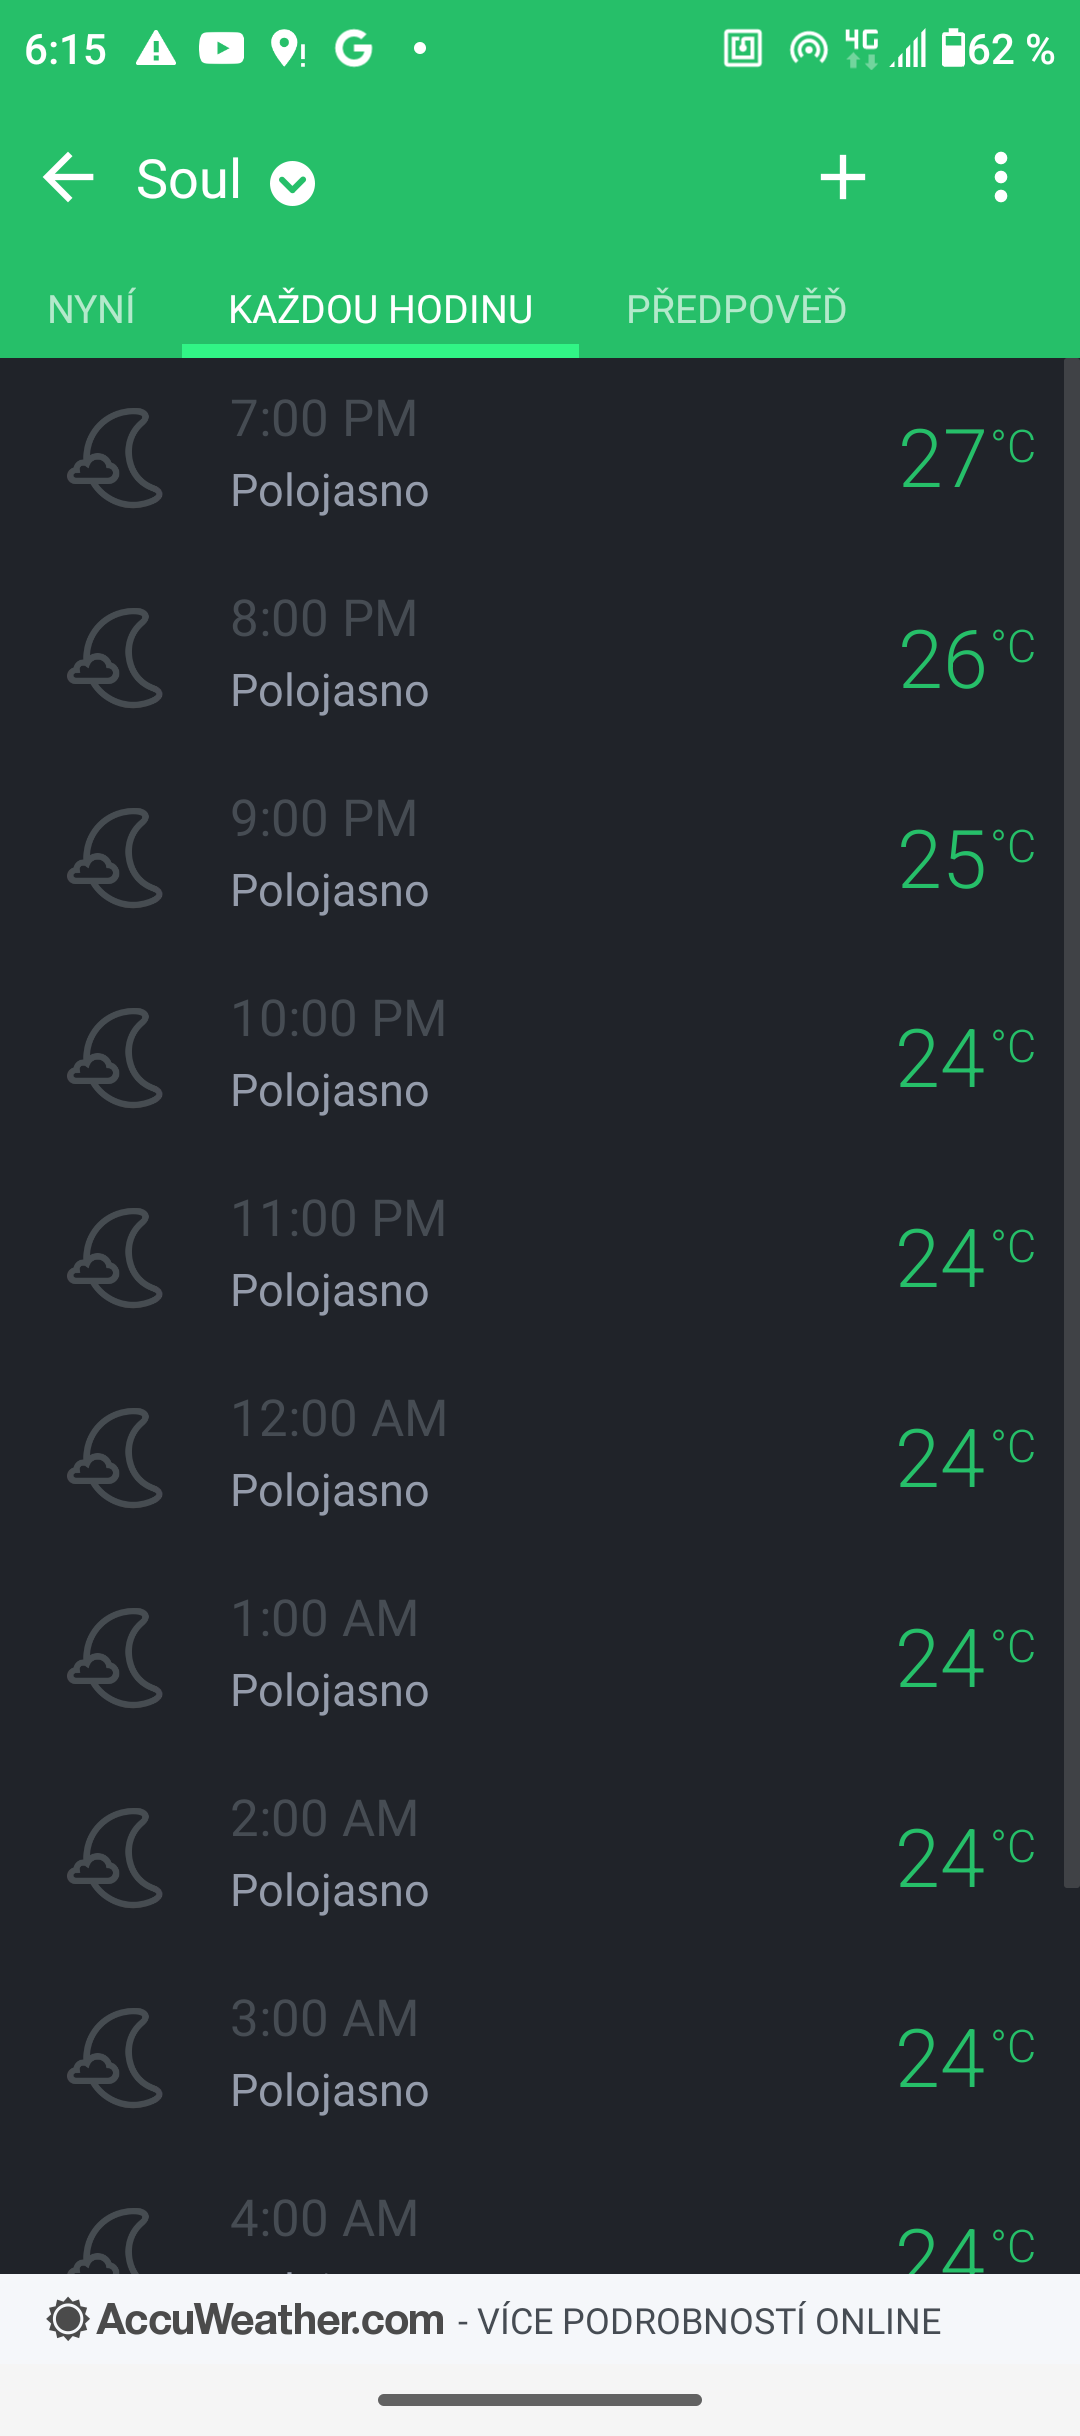The height and width of the screenshot is (2436, 1080).
Task: Tap the back arrow icon
Action: point(68,178)
